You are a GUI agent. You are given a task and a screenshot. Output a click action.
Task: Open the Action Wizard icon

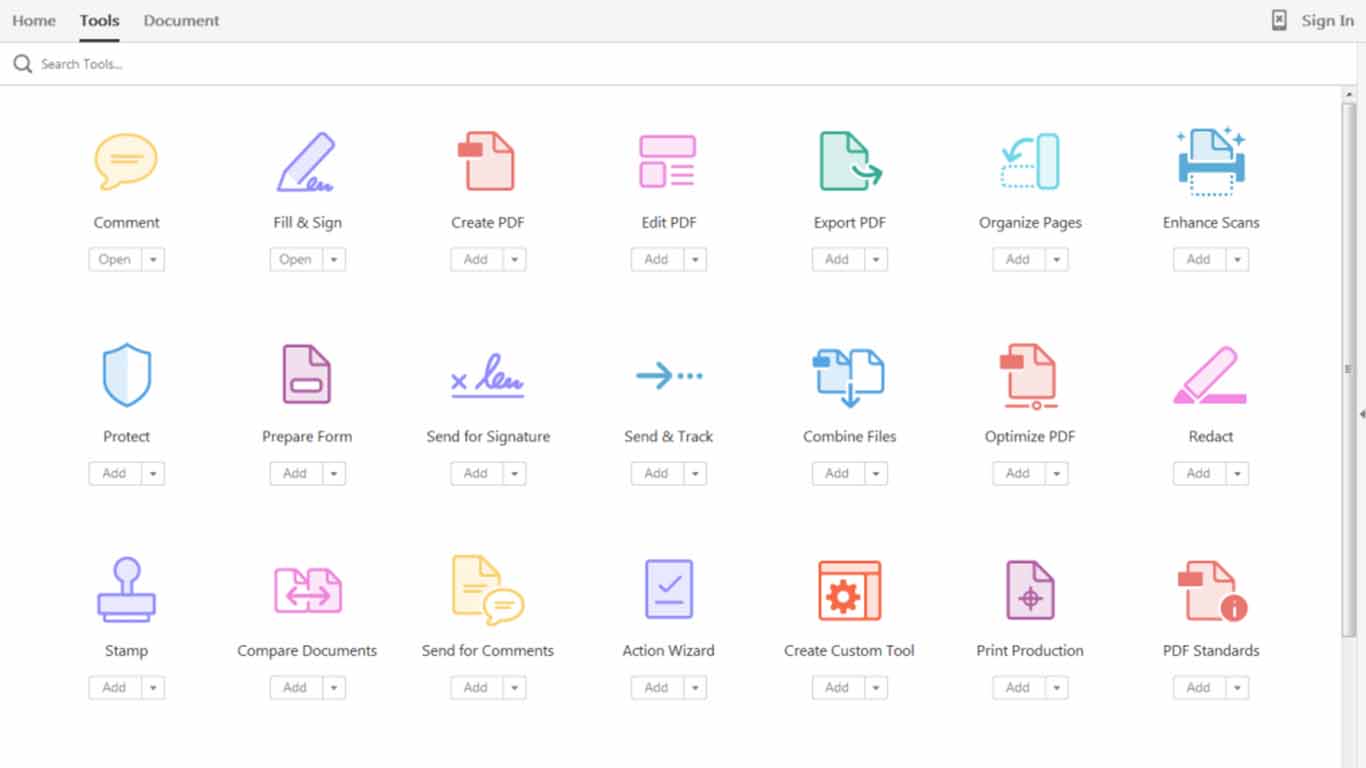(x=668, y=589)
